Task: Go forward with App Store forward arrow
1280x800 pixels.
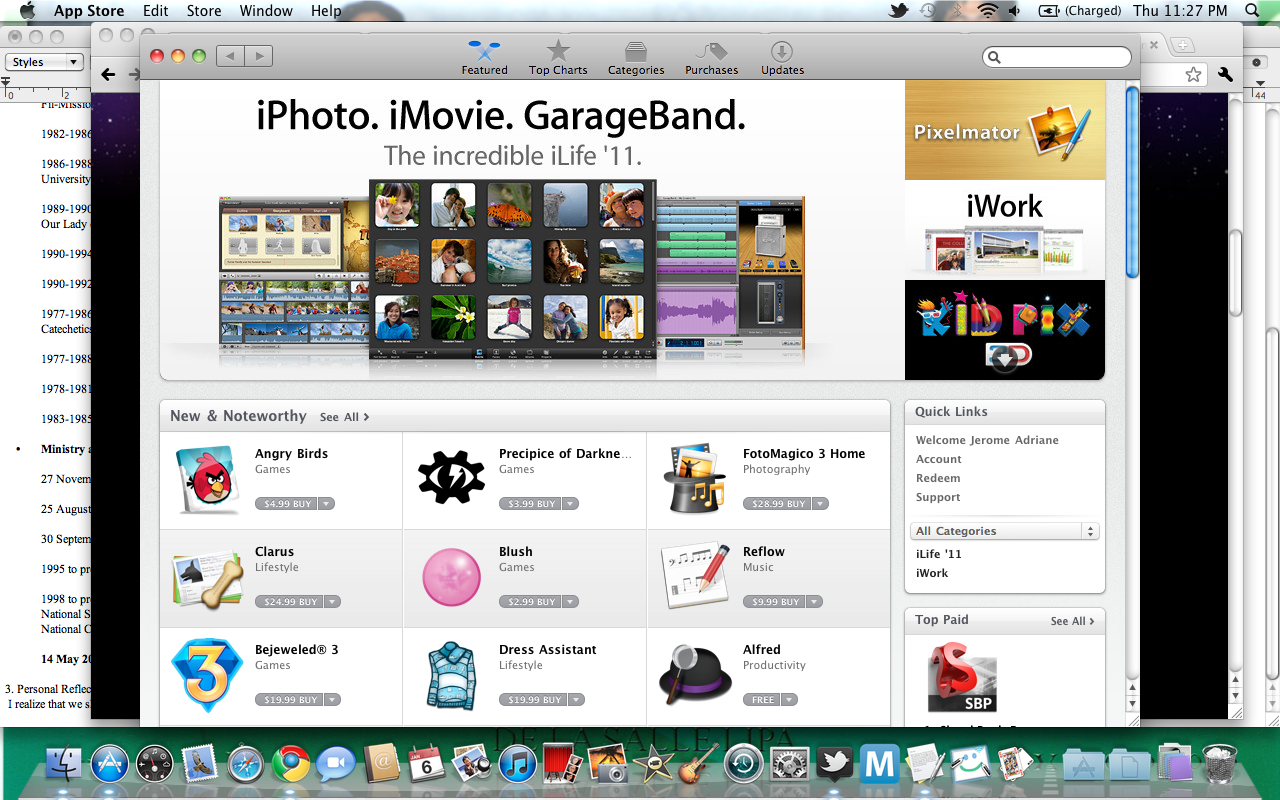Action: [x=258, y=56]
